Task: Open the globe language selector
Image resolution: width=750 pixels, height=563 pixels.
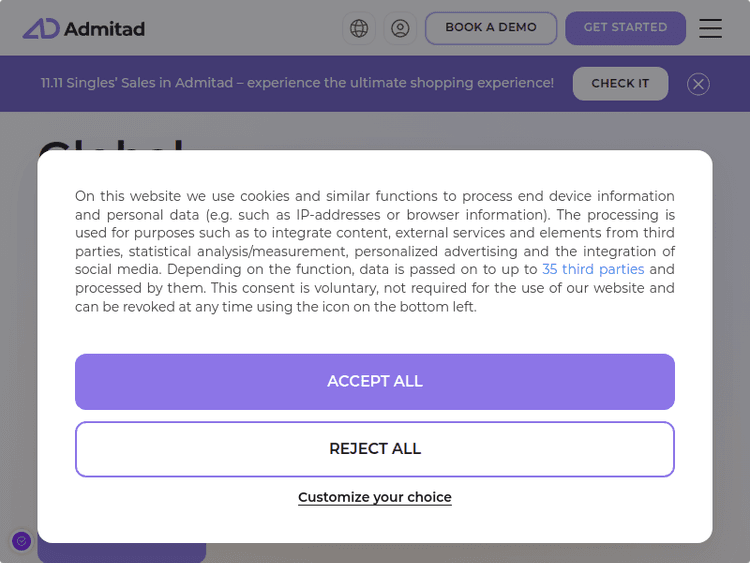Action: (x=360, y=28)
